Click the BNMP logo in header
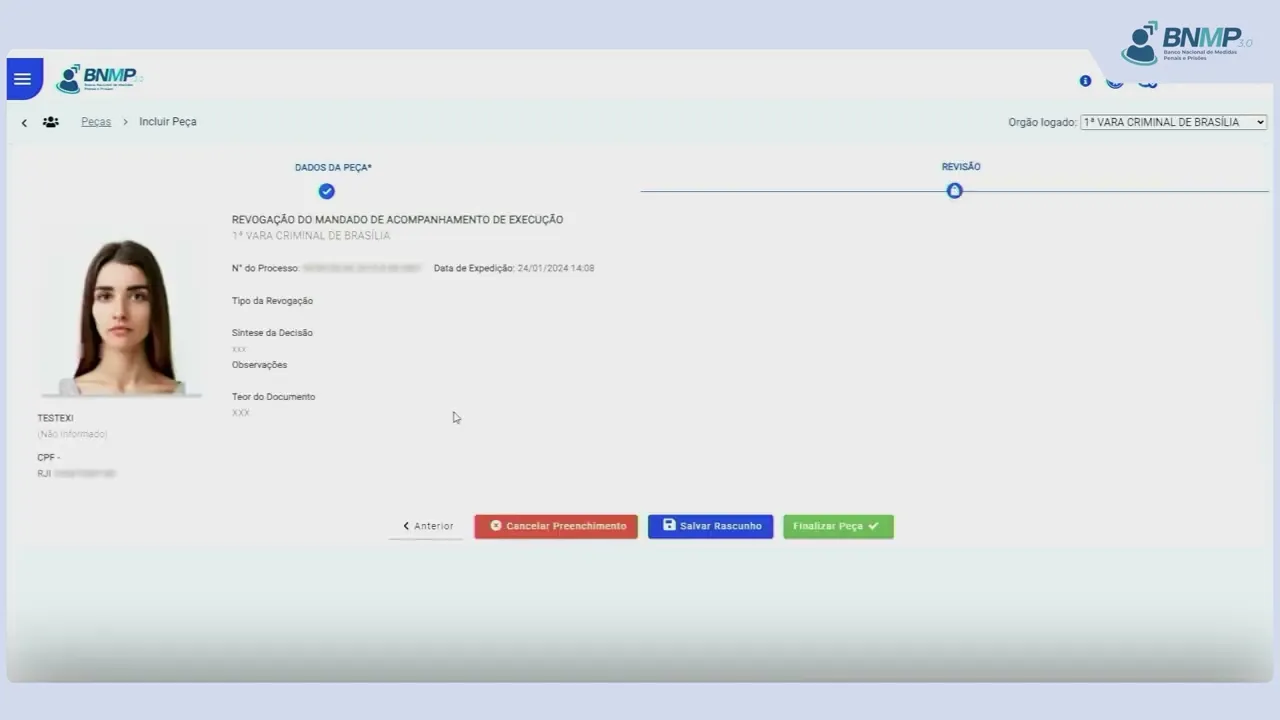Viewport: 1280px width, 720px height. [99, 79]
